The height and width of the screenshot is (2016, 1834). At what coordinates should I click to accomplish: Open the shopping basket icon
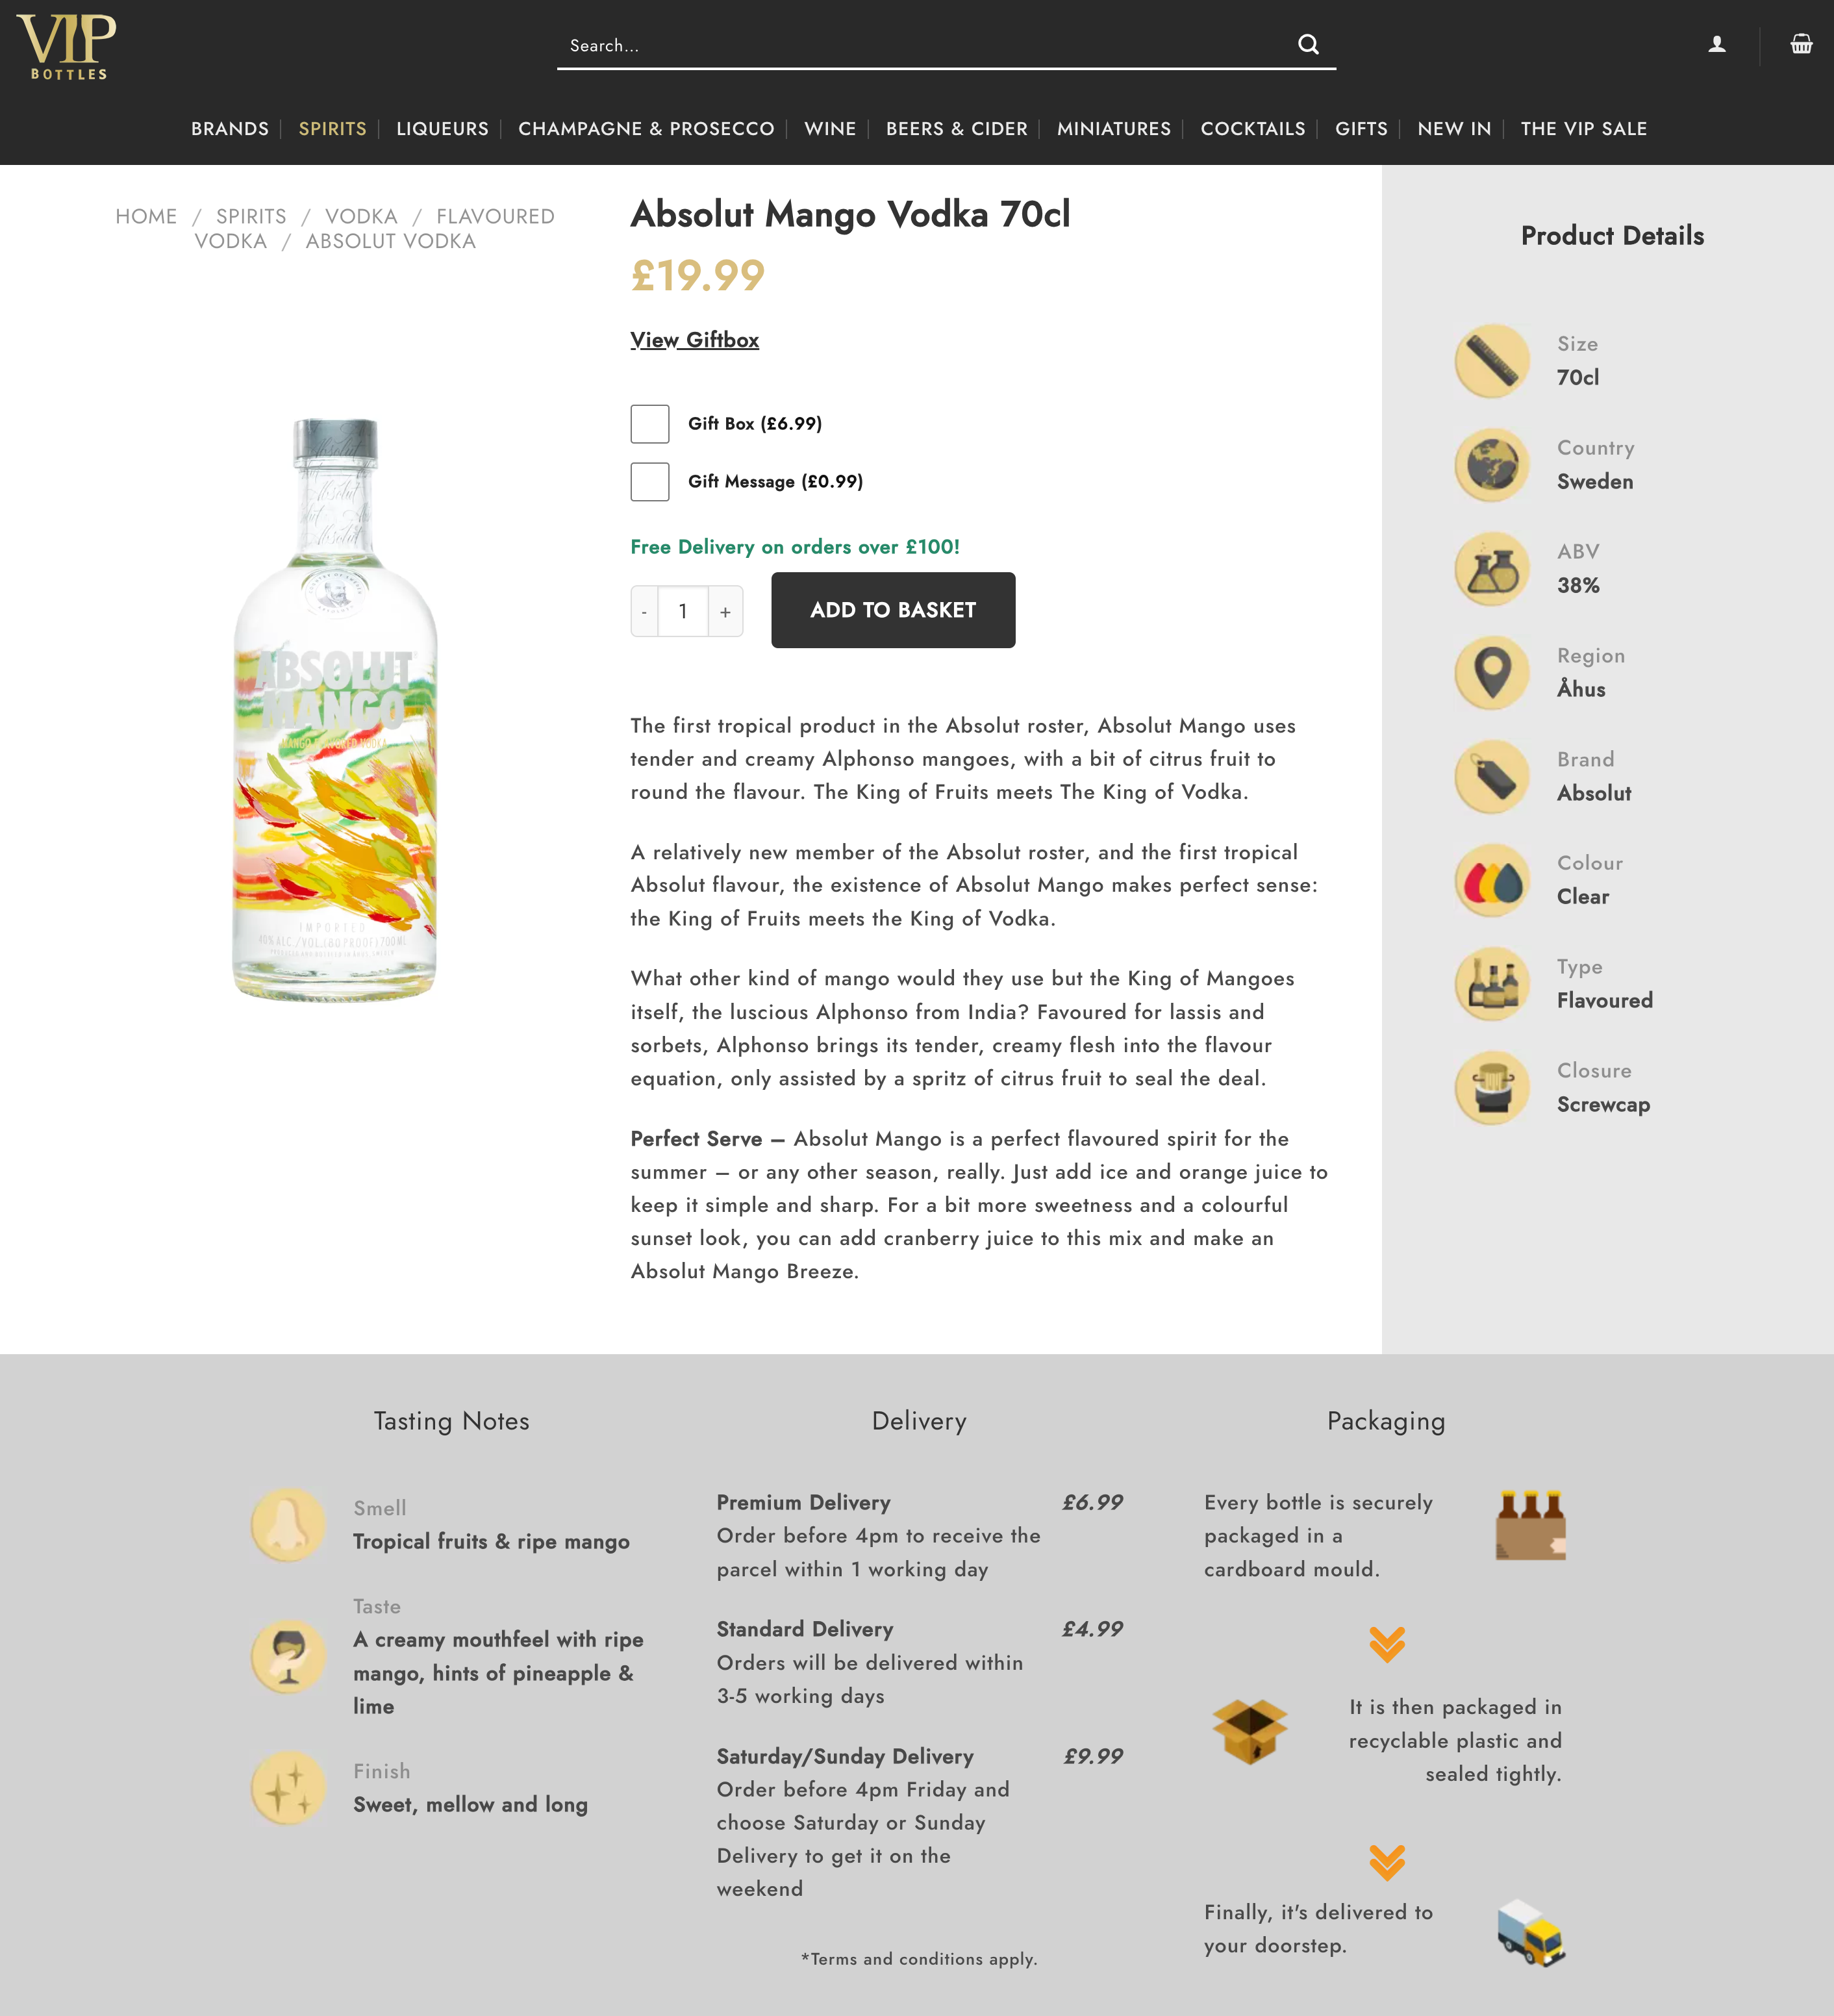(1801, 44)
